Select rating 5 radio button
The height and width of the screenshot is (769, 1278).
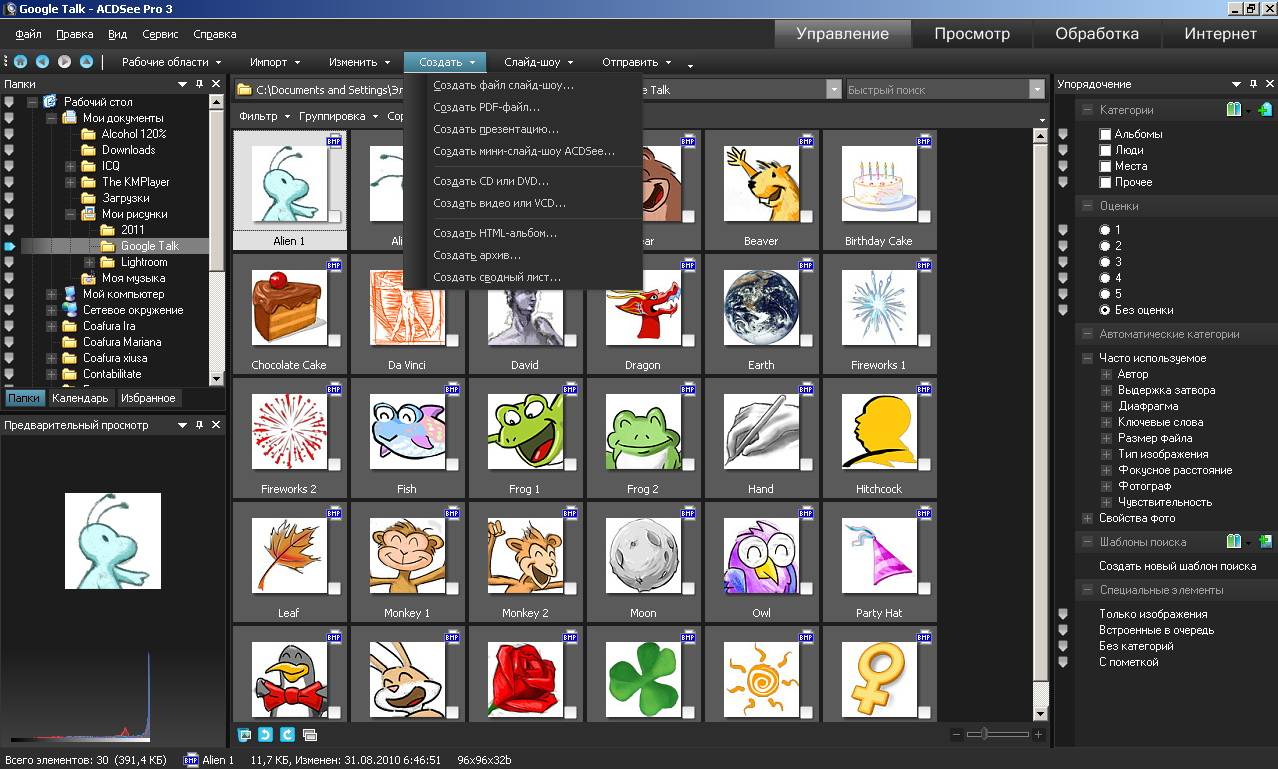coord(1105,294)
